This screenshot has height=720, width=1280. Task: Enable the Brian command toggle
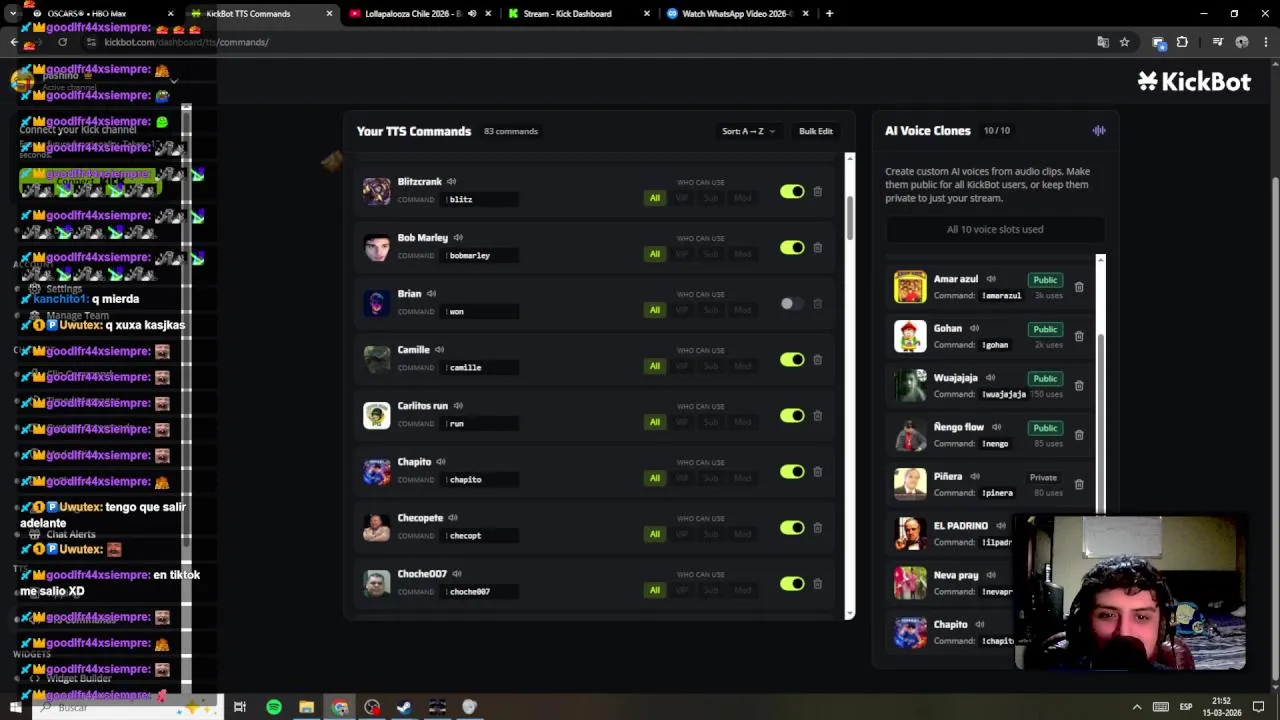(792, 303)
